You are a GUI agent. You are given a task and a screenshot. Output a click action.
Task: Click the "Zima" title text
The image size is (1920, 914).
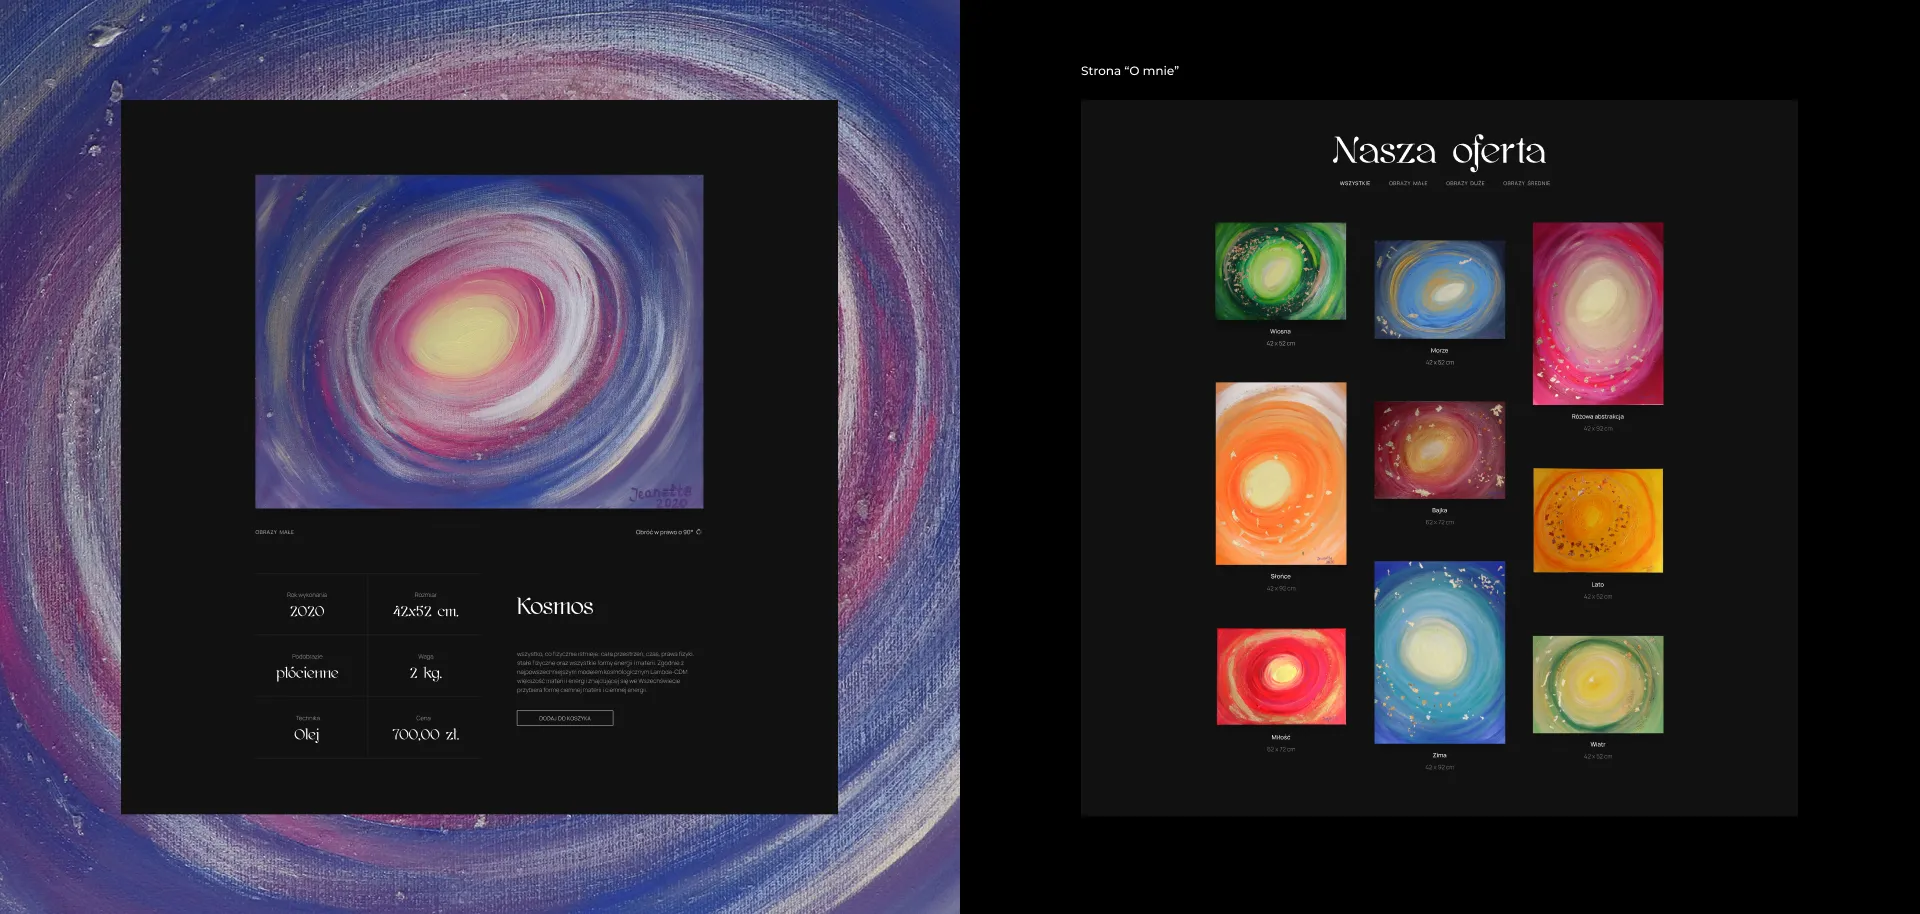1439,756
